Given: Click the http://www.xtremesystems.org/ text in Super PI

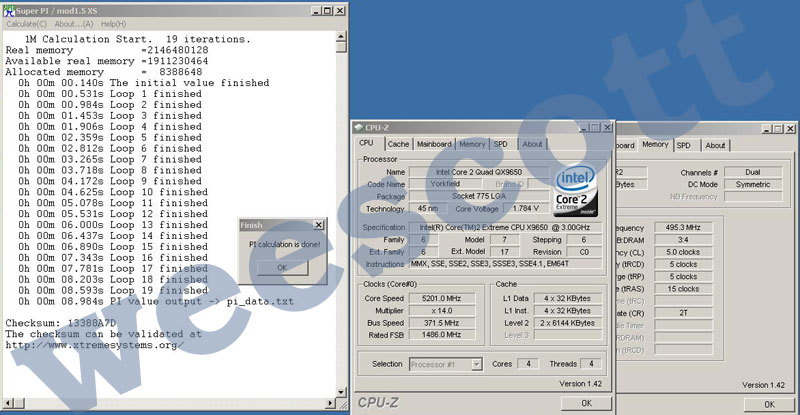Looking at the screenshot, I should (x=94, y=345).
